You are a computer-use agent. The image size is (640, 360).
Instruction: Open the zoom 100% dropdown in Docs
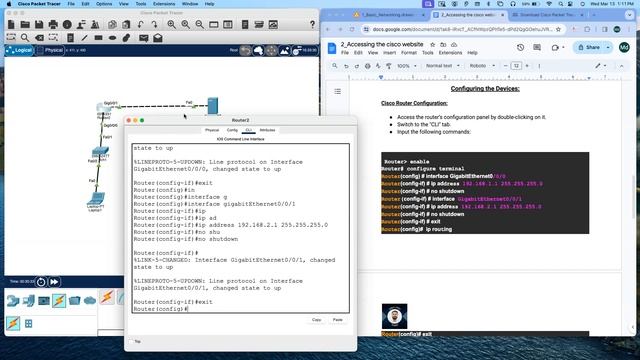tap(407, 66)
